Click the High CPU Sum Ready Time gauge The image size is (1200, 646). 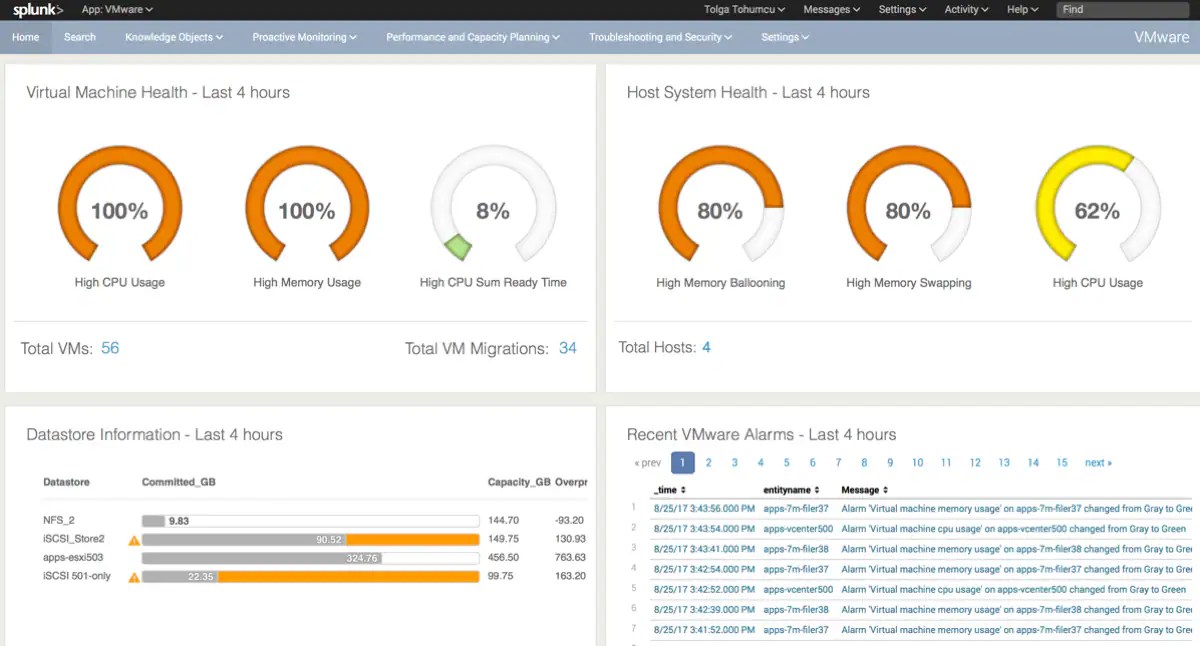[x=493, y=205]
